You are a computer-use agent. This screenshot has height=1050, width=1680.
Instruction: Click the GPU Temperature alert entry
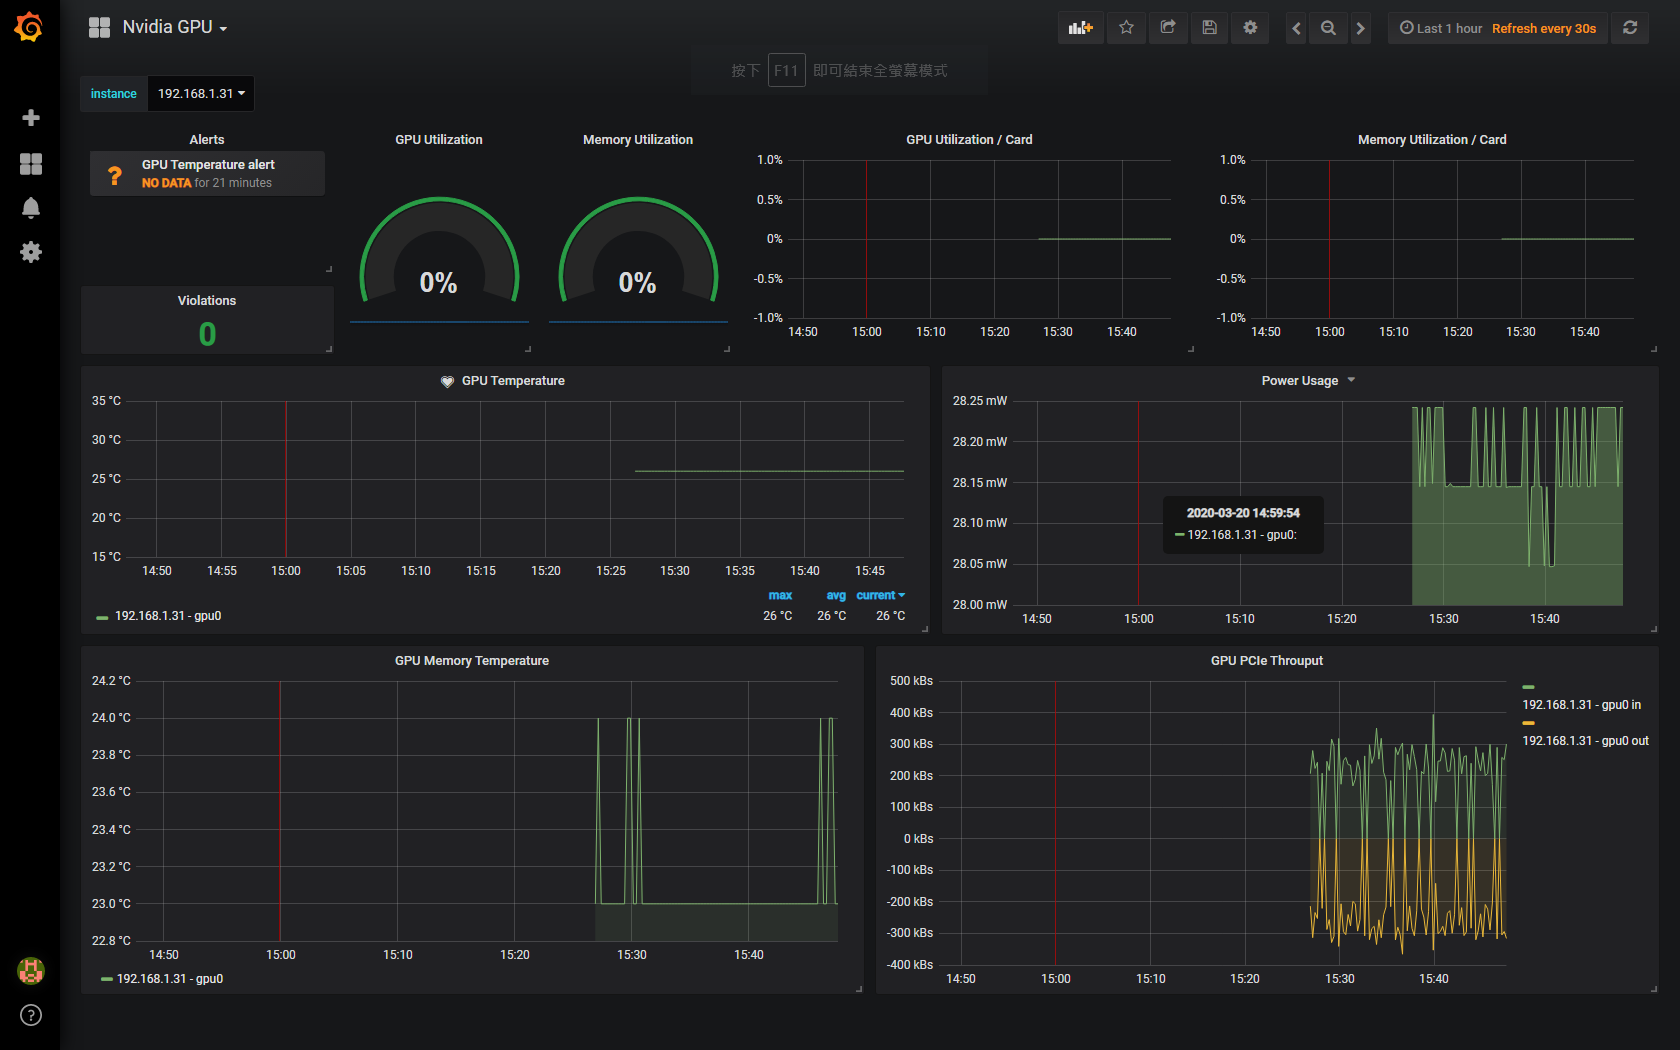207,173
